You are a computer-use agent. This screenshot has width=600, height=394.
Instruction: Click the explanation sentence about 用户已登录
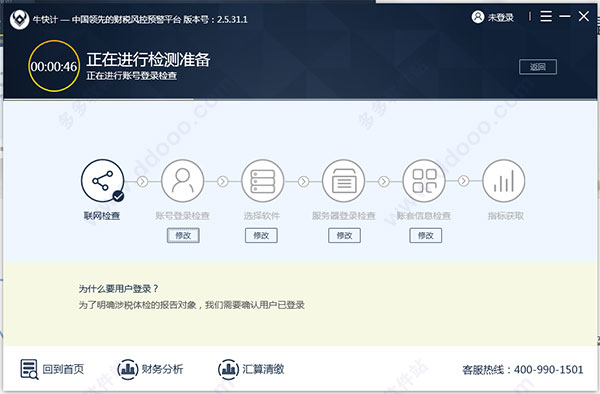pos(191,305)
